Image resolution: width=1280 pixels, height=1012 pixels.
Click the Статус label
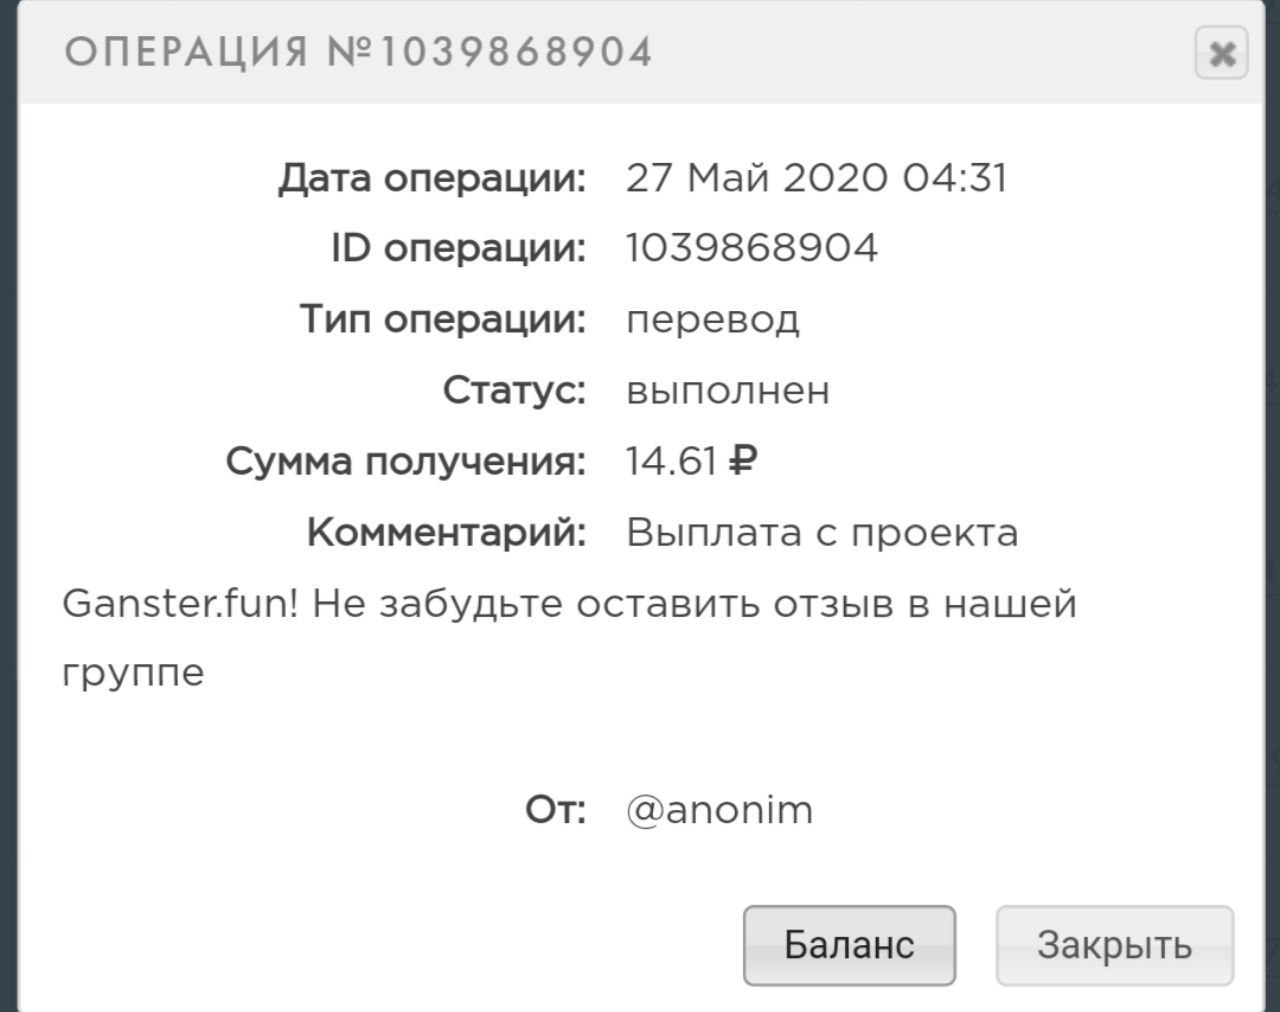coord(514,390)
